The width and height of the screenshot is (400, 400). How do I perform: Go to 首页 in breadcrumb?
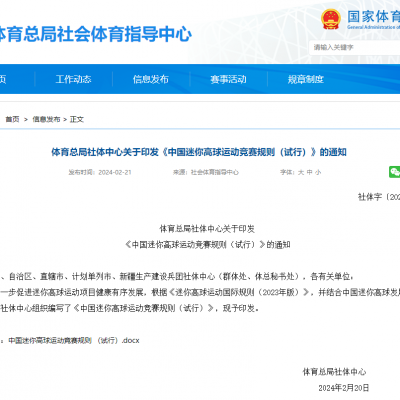coord(12,119)
